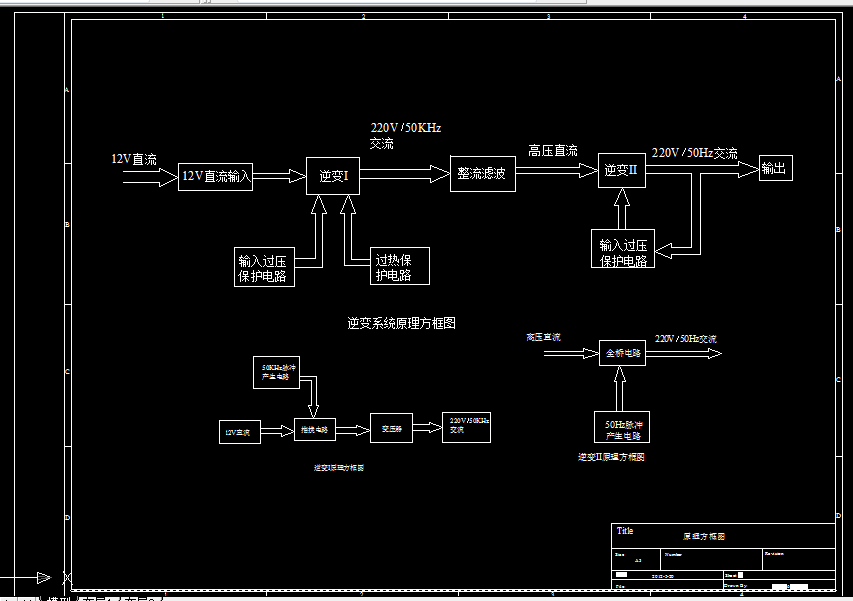Image resolution: width=853 pixels, height=601 pixels.
Task: Select the 全桥电路 block
Action: 622,353
